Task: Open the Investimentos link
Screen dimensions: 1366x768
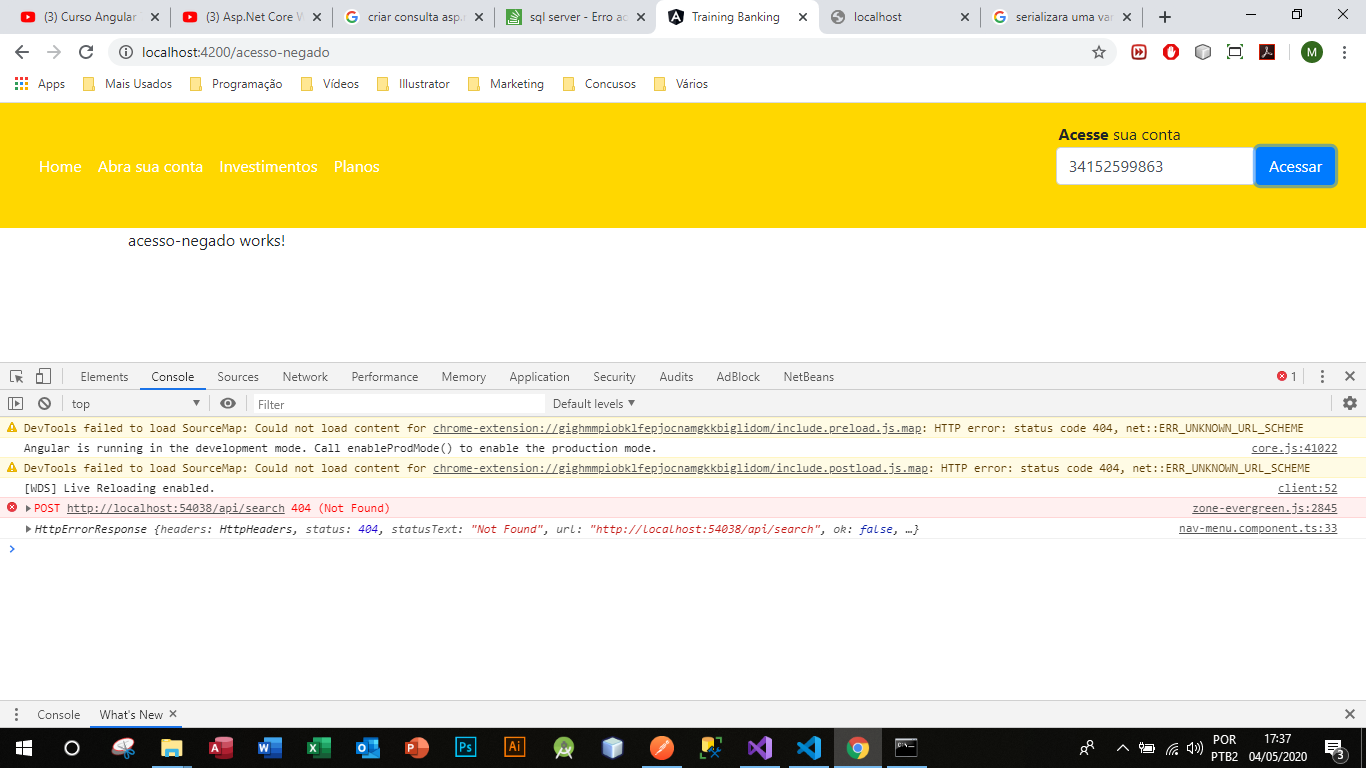Action: point(268,166)
